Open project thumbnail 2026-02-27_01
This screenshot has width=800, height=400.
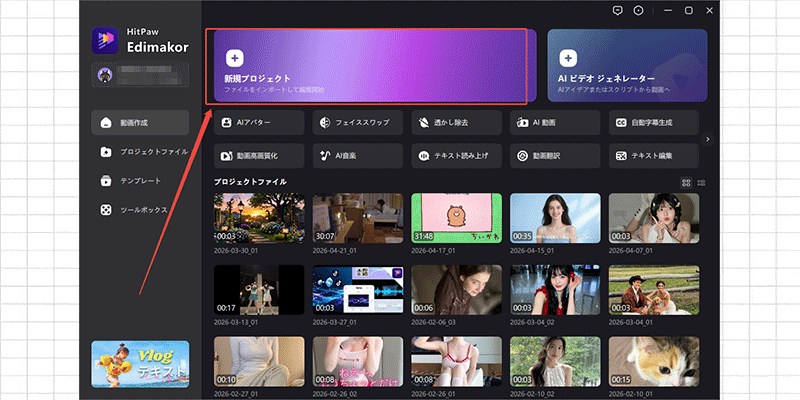tap(259, 362)
